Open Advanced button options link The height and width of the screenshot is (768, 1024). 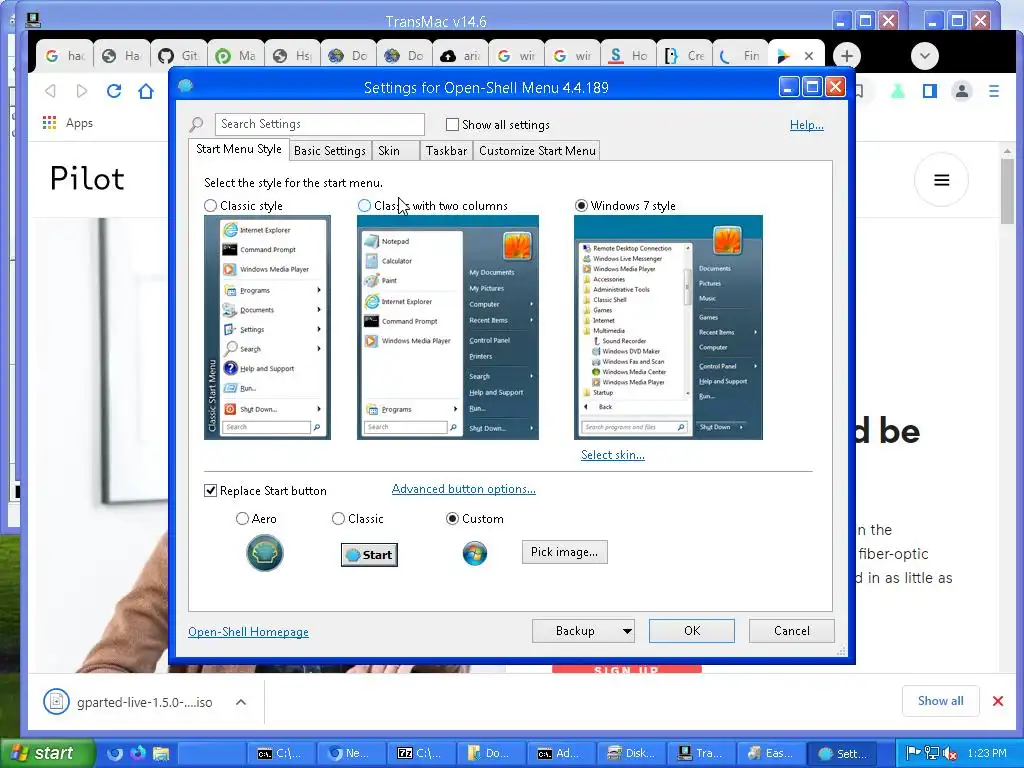pos(464,489)
